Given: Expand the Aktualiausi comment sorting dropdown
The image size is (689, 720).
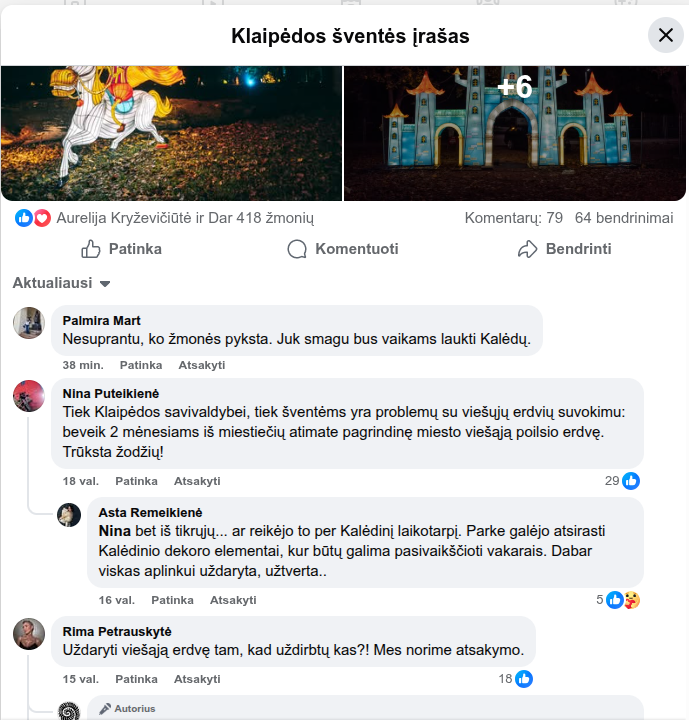Looking at the screenshot, I should 62,283.
